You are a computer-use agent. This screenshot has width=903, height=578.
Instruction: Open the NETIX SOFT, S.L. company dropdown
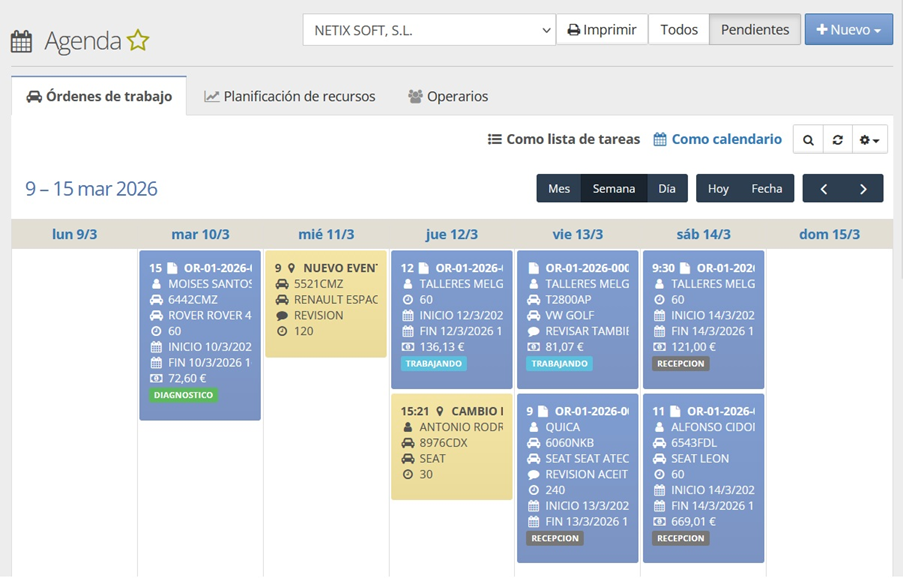point(429,30)
